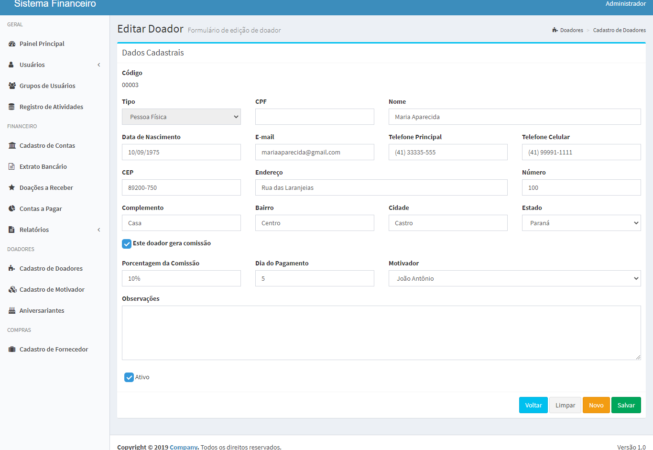Screen dimensions: 653x450
Task: Open the Motivador dropdown showing João Antônio
Action: click(514, 278)
